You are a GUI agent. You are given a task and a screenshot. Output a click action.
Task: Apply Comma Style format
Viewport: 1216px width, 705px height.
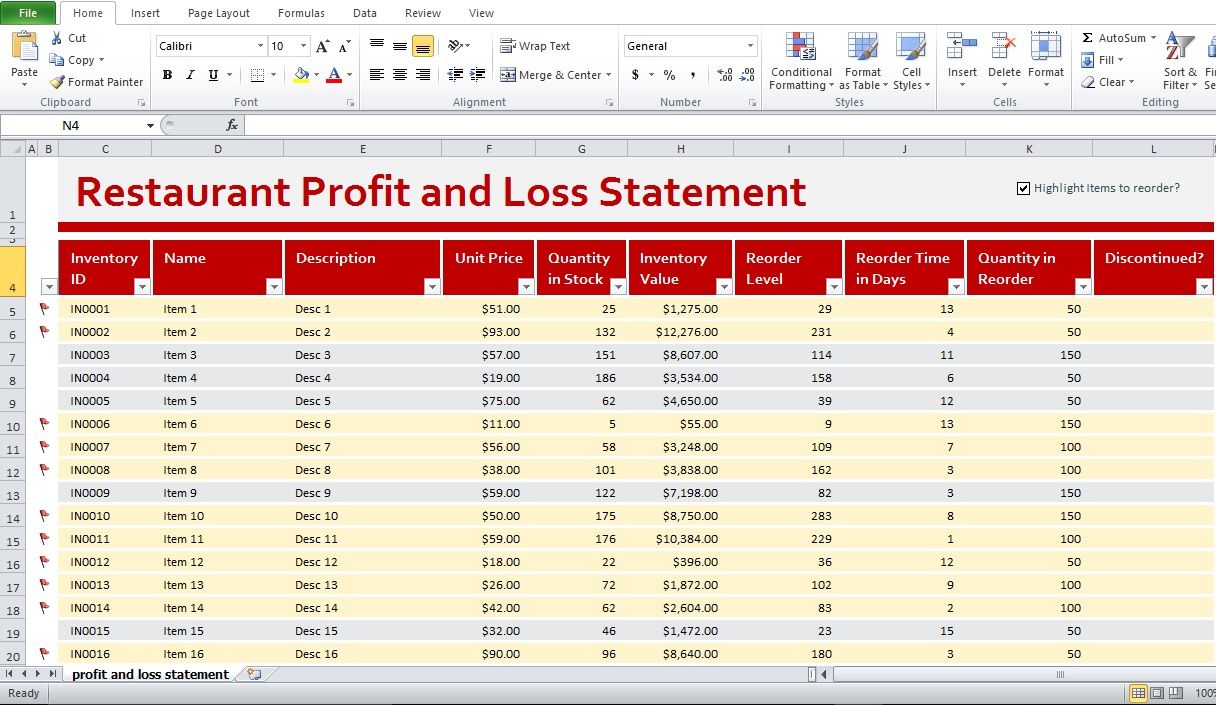click(693, 75)
